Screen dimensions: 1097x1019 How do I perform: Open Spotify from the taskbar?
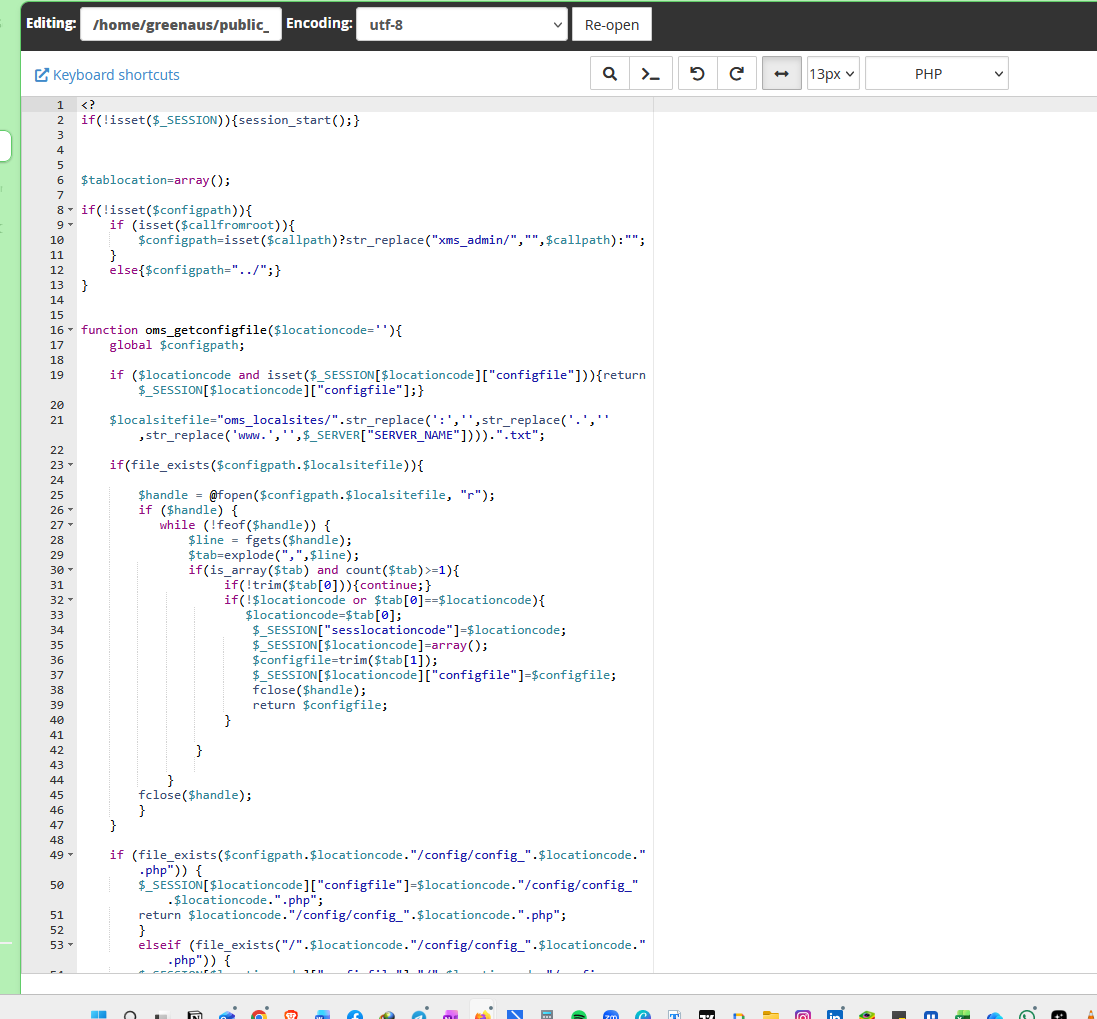pos(579,1014)
